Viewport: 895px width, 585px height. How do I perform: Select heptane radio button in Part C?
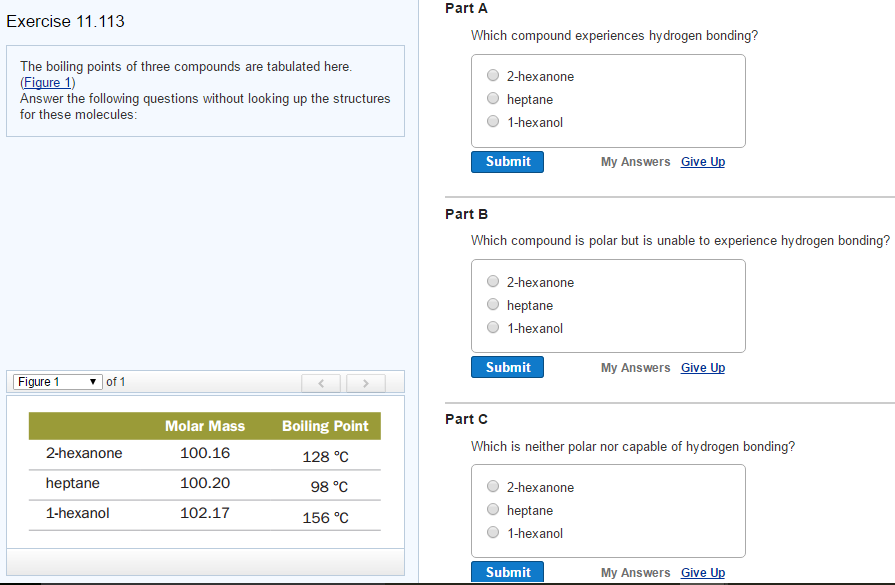coord(493,510)
